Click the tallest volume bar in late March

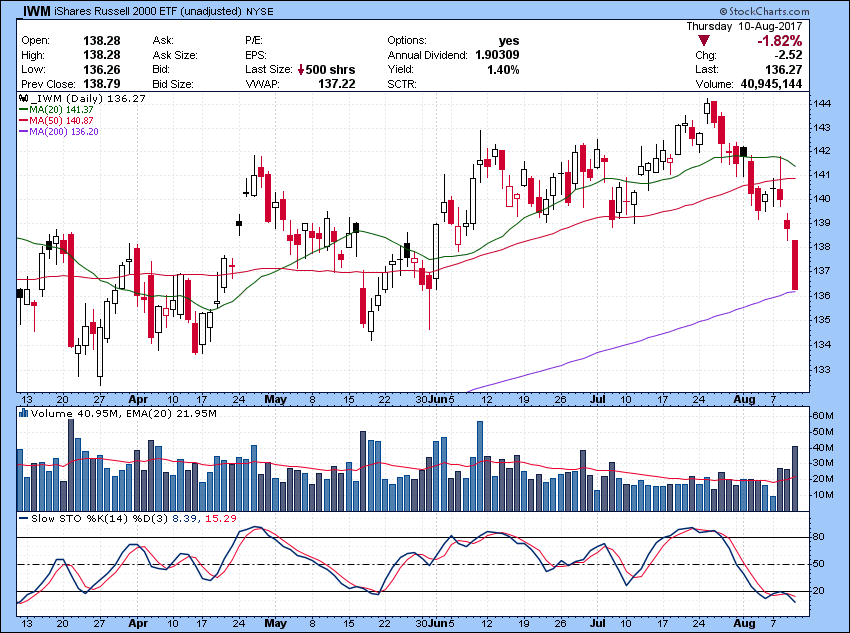pos(70,465)
